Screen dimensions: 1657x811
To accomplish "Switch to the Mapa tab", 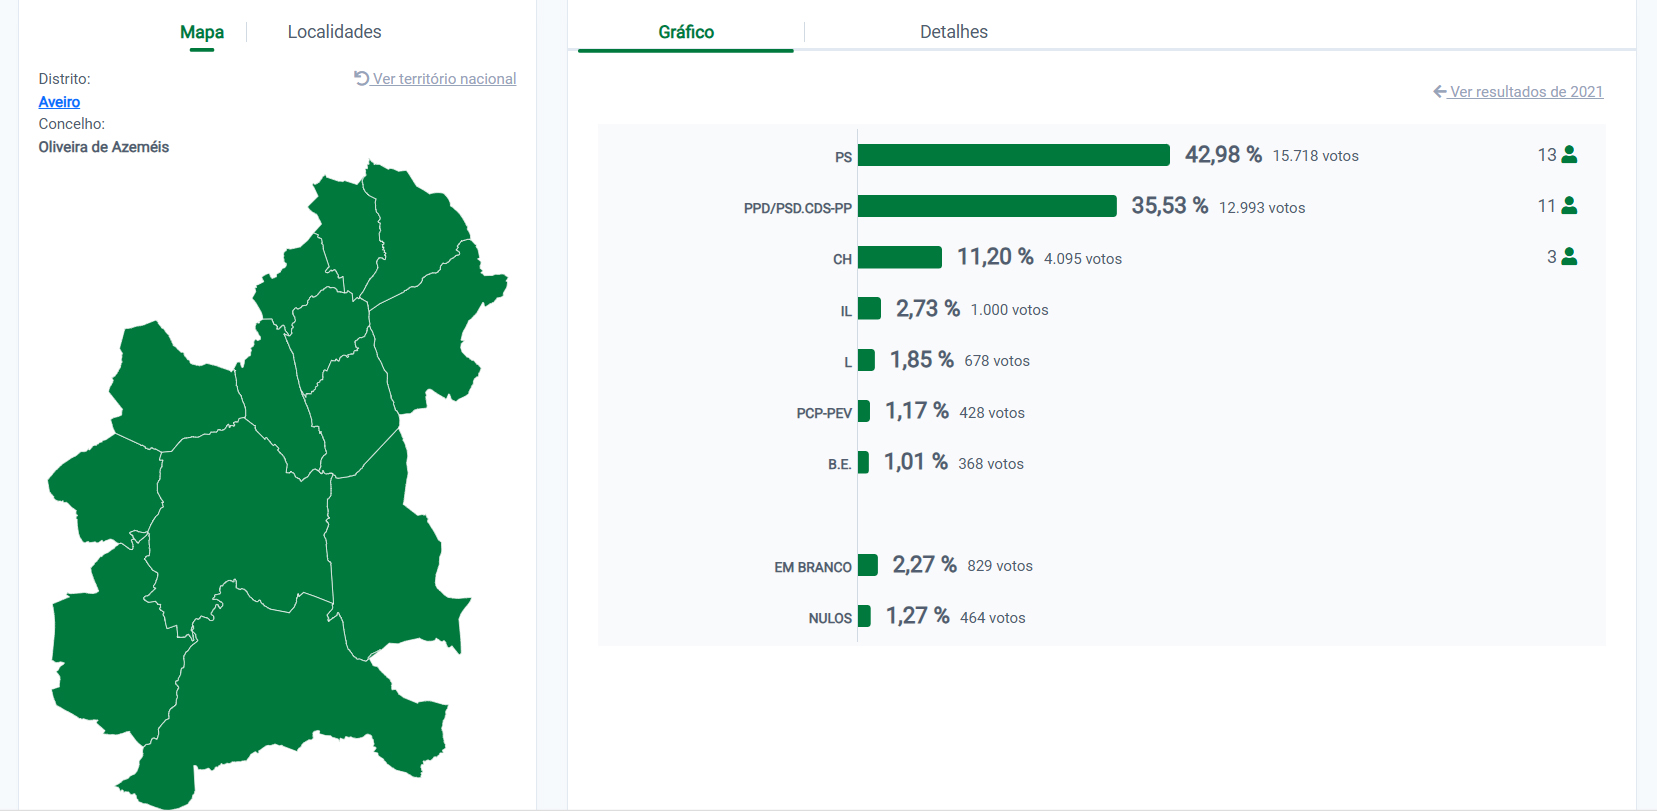I will pyautogui.click(x=202, y=32).
